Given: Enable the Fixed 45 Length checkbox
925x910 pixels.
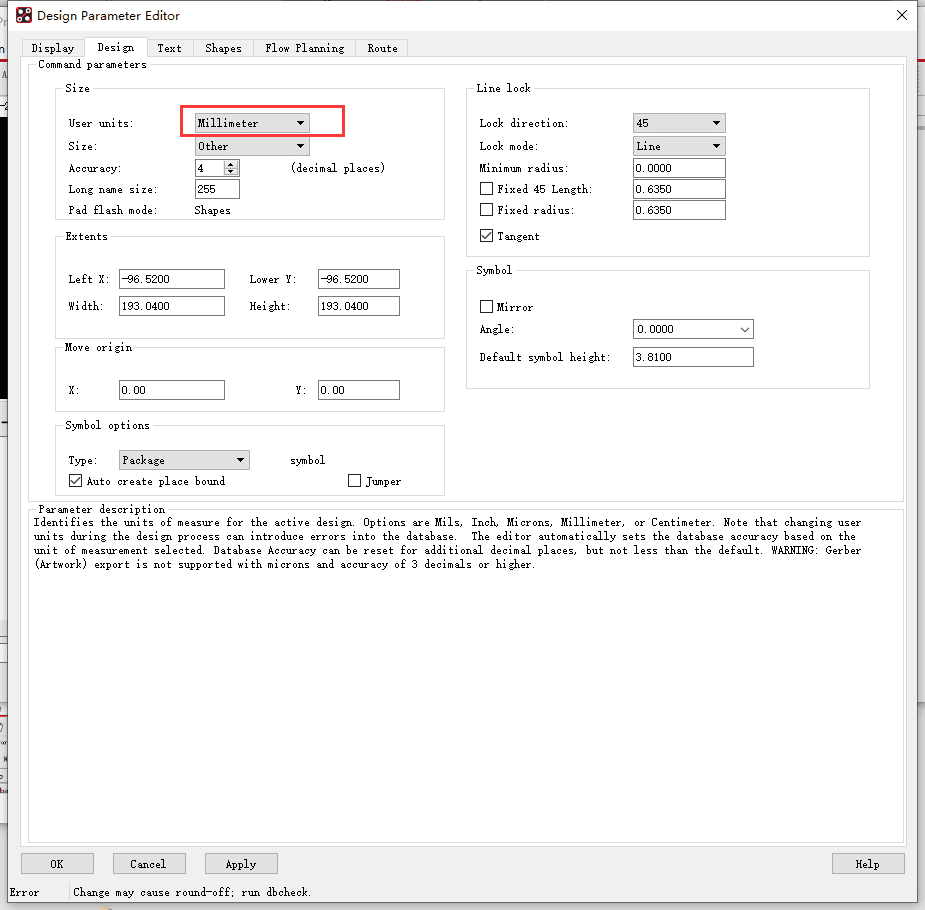Looking at the screenshot, I should tap(487, 189).
